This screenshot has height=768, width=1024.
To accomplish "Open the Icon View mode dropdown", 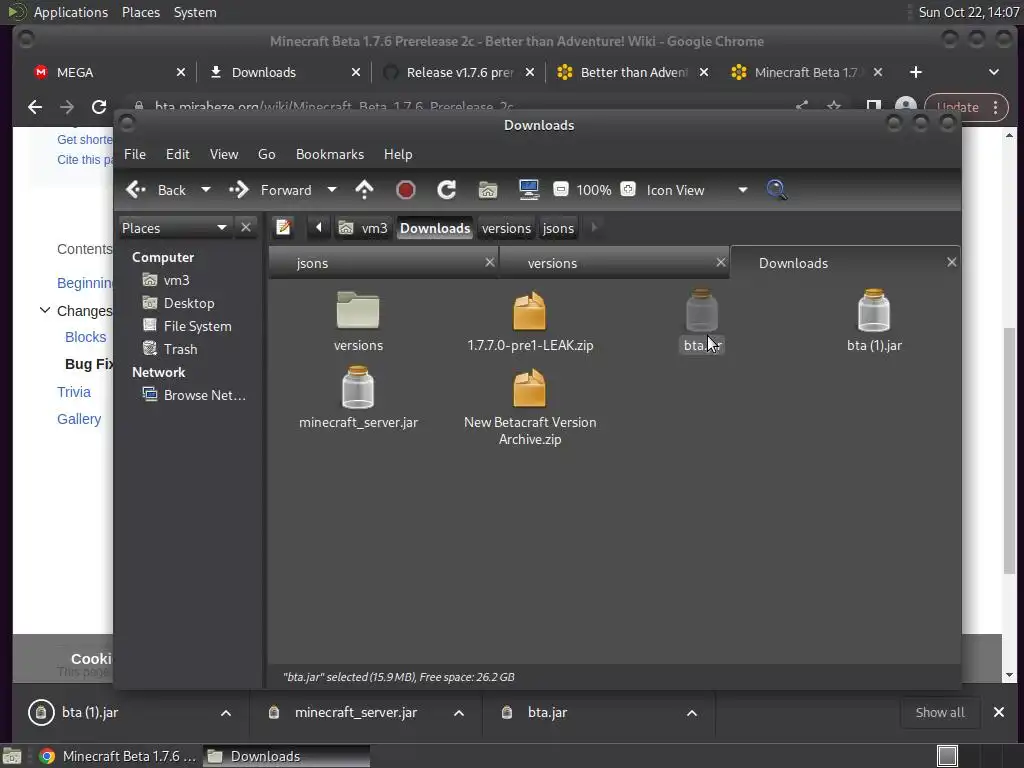I will pos(696,190).
